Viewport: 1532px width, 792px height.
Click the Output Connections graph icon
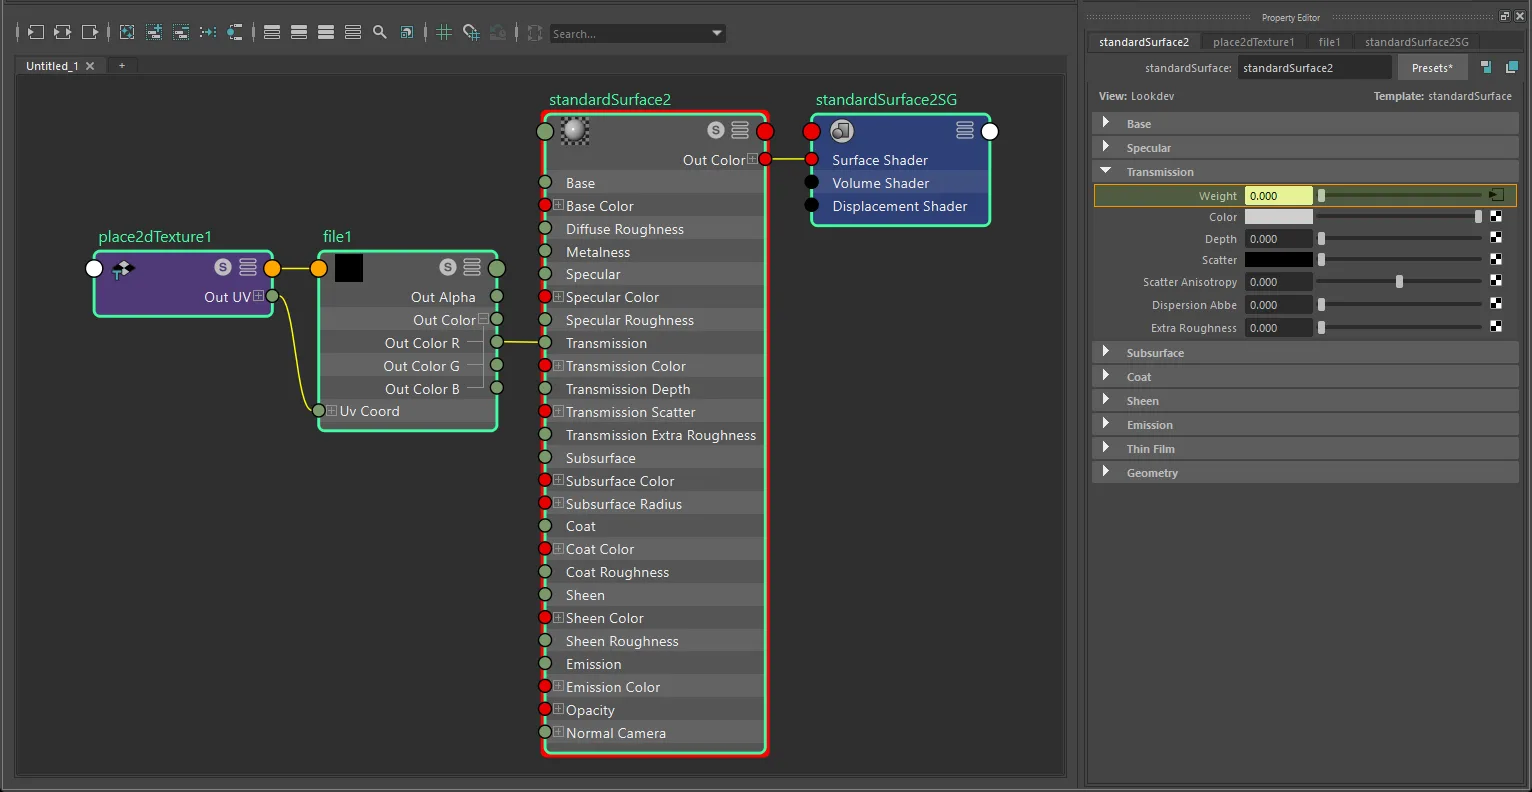[90, 33]
